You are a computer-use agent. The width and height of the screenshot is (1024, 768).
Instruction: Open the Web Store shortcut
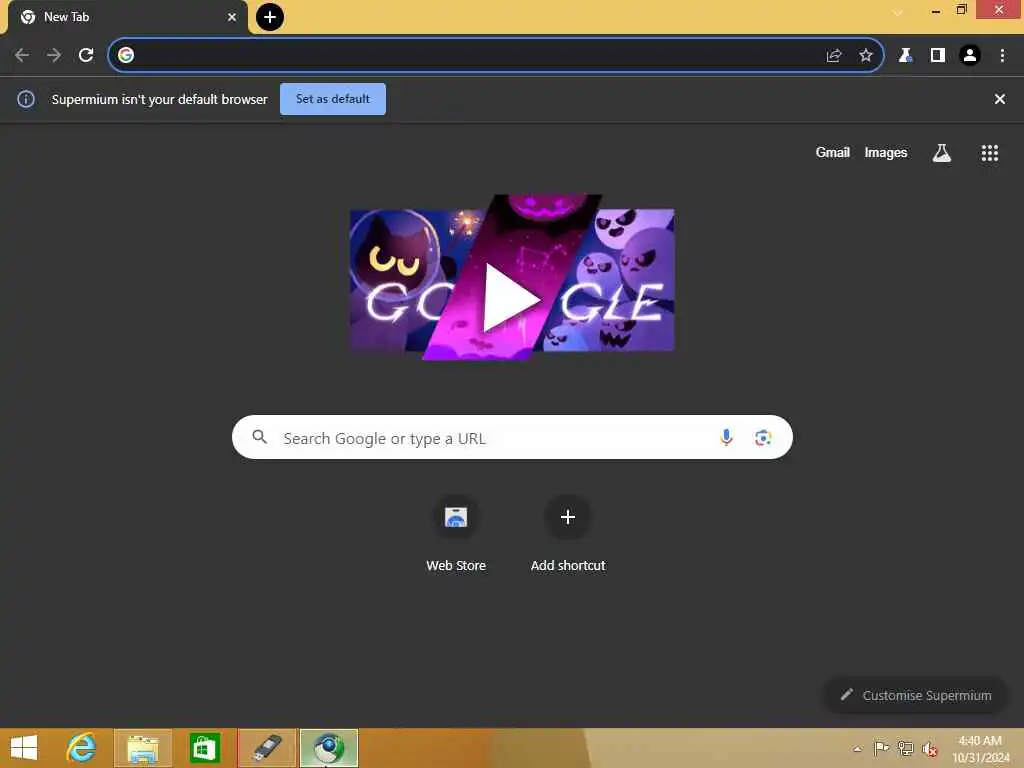tap(456, 534)
